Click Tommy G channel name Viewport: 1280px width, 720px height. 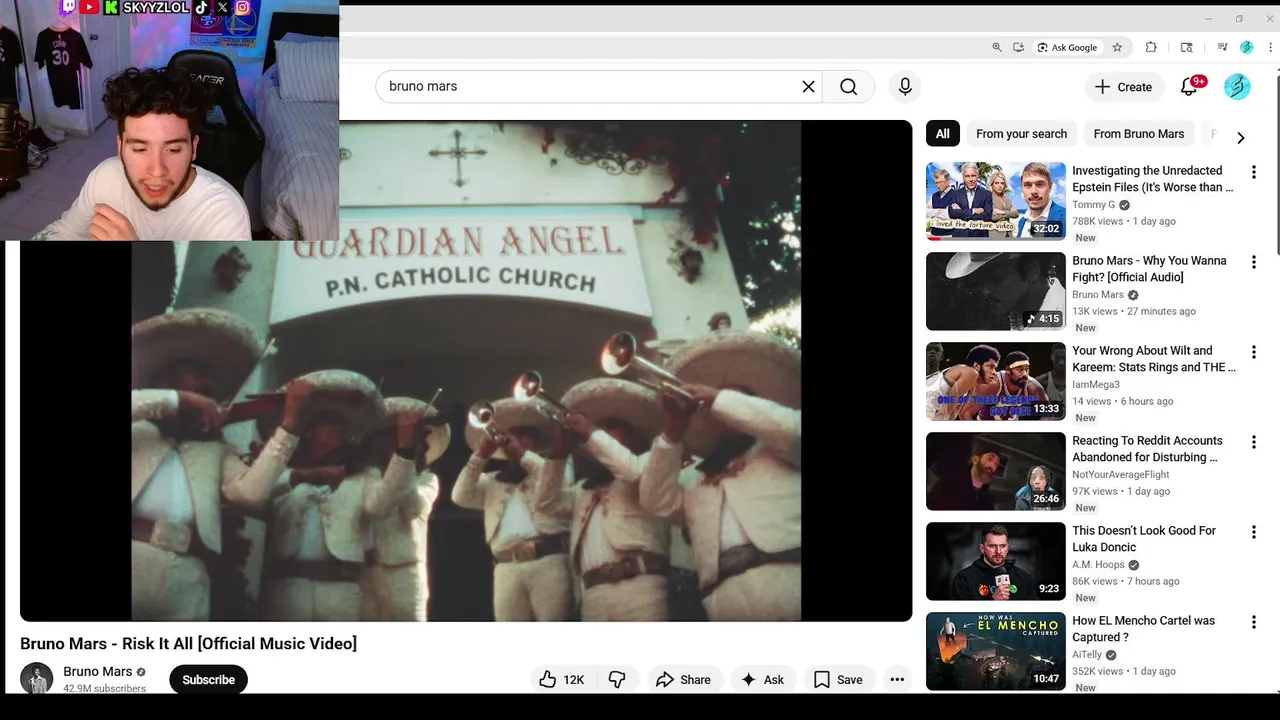coord(1093,205)
